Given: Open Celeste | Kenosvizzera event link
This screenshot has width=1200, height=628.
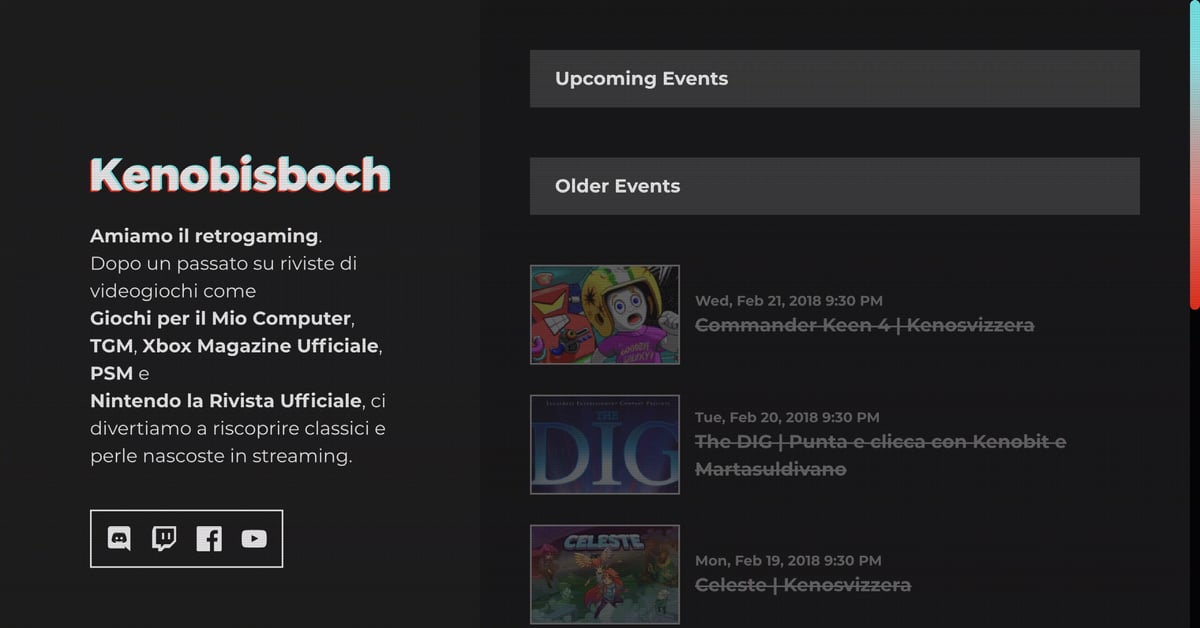Looking at the screenshot, I should tap(803, 584).
